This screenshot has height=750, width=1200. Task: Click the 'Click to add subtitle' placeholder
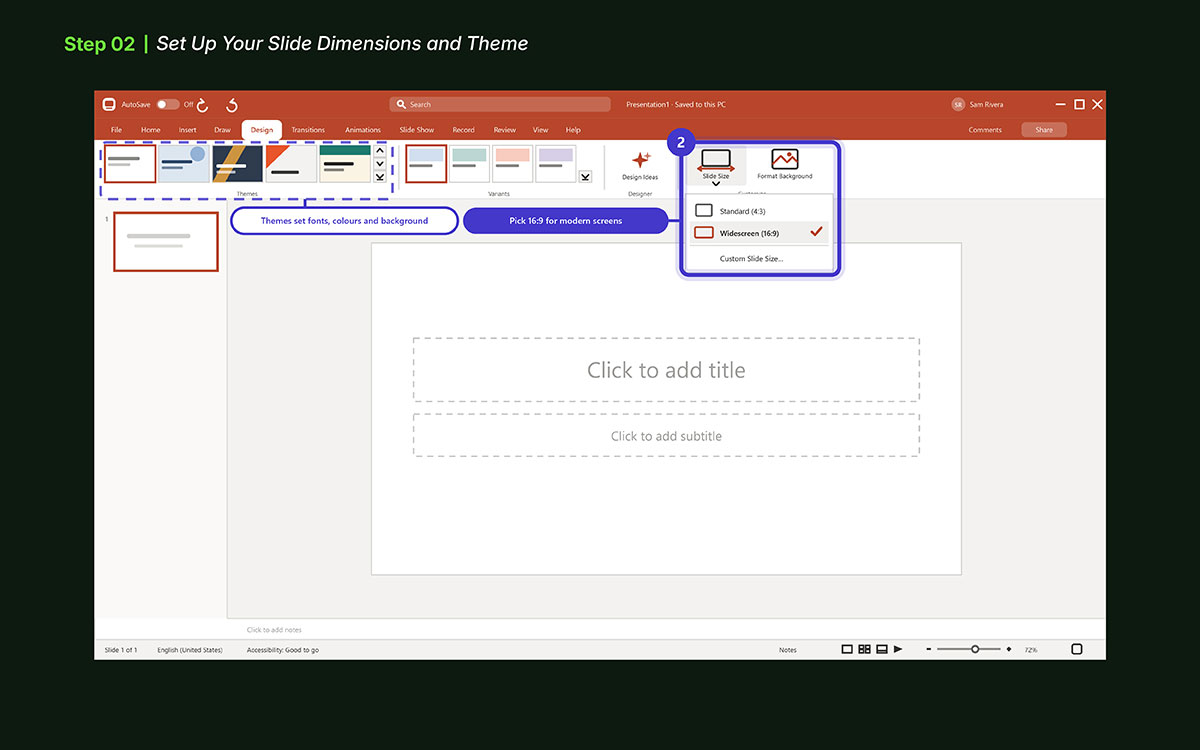(666, 436)
